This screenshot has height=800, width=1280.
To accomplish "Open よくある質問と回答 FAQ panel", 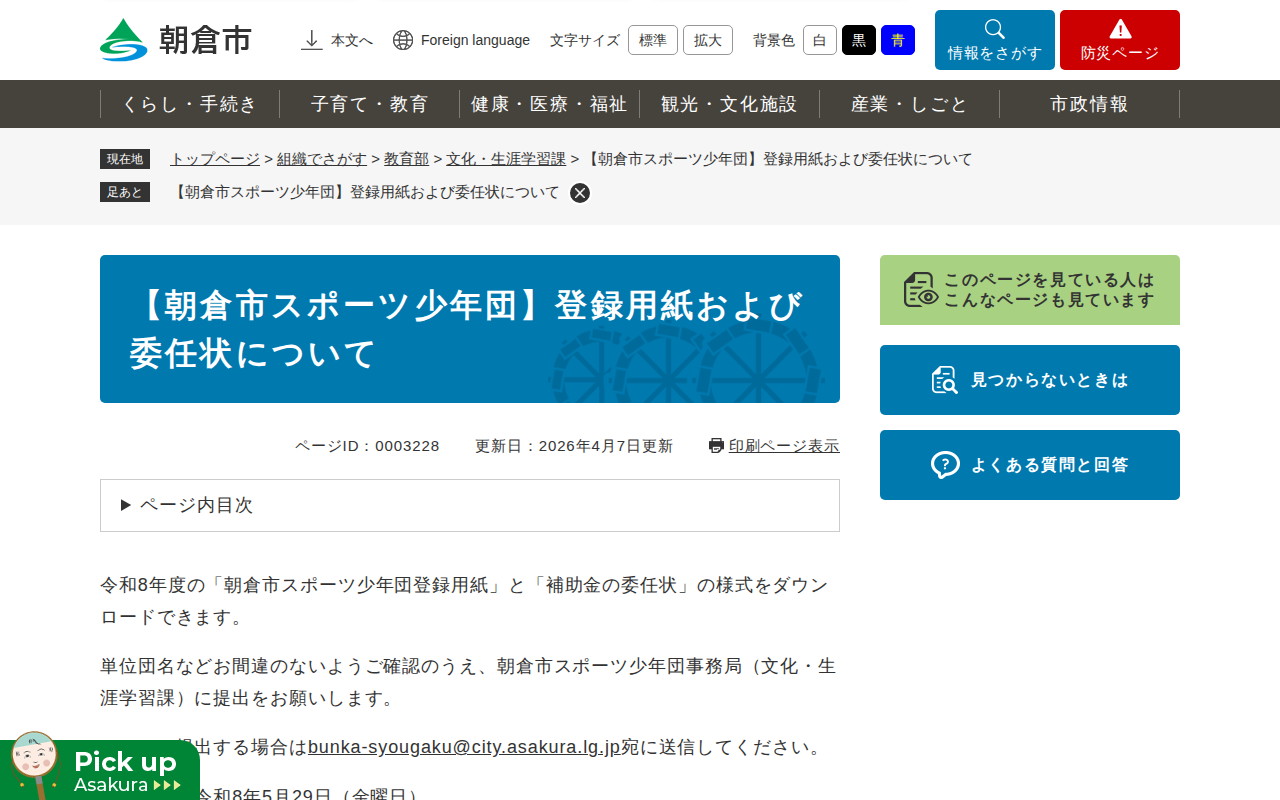I will coord(1029,464).
